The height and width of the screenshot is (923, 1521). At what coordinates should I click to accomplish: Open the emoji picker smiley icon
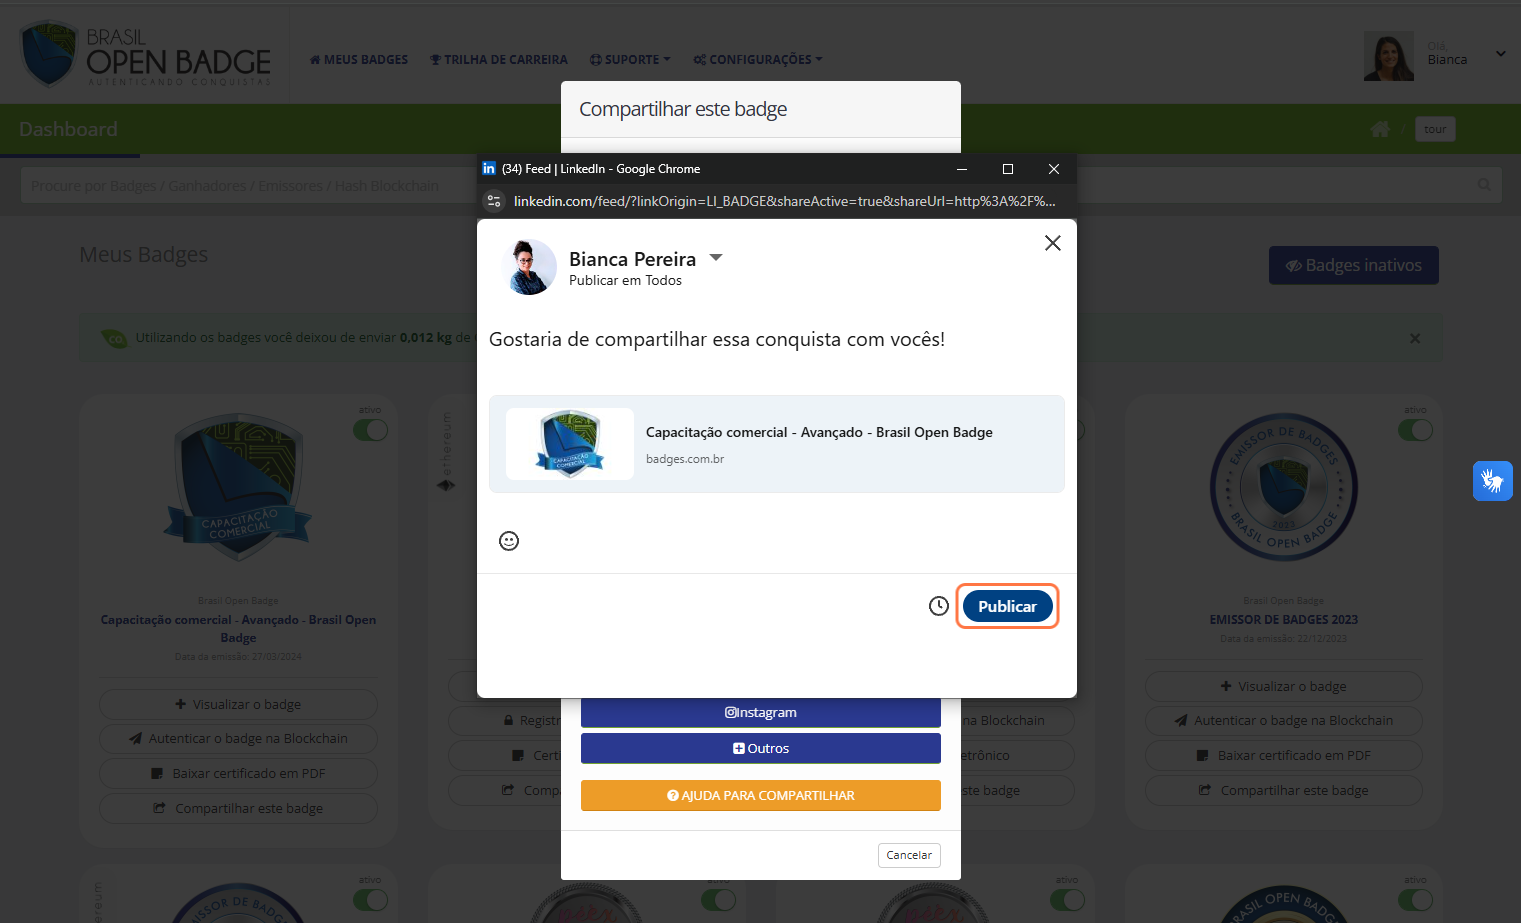509,541
